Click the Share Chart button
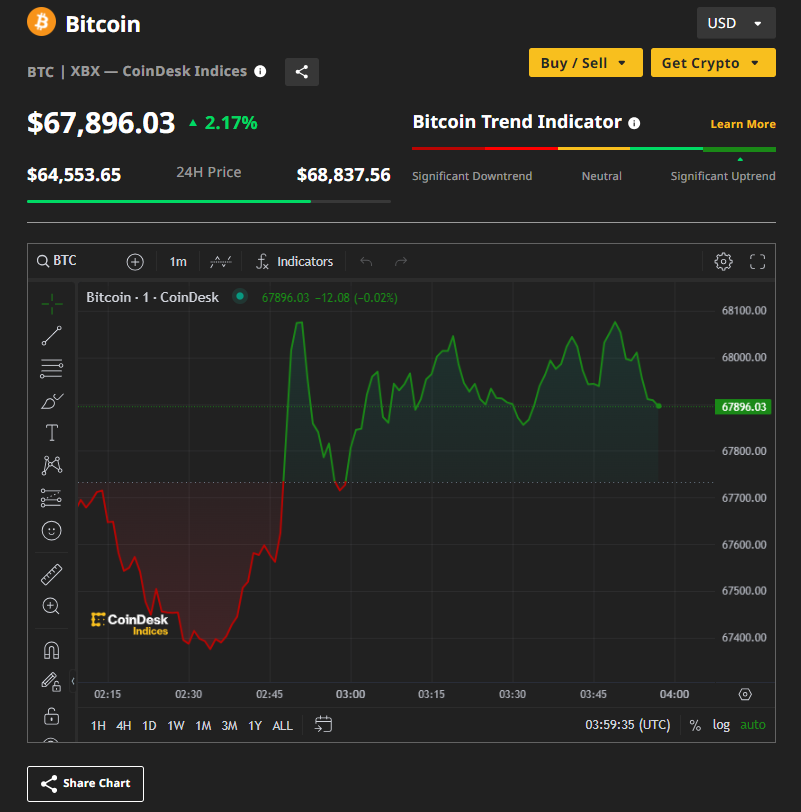 click(85, 784)
